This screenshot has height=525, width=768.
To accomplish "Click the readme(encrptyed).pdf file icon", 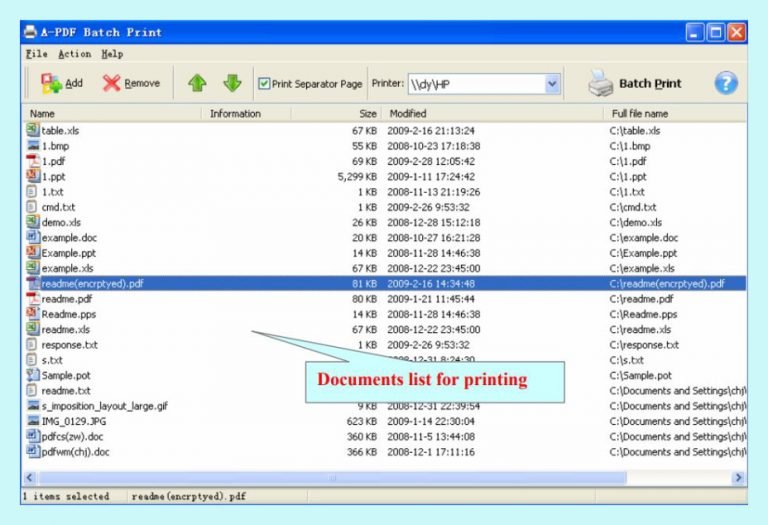I will pos(32,283).
